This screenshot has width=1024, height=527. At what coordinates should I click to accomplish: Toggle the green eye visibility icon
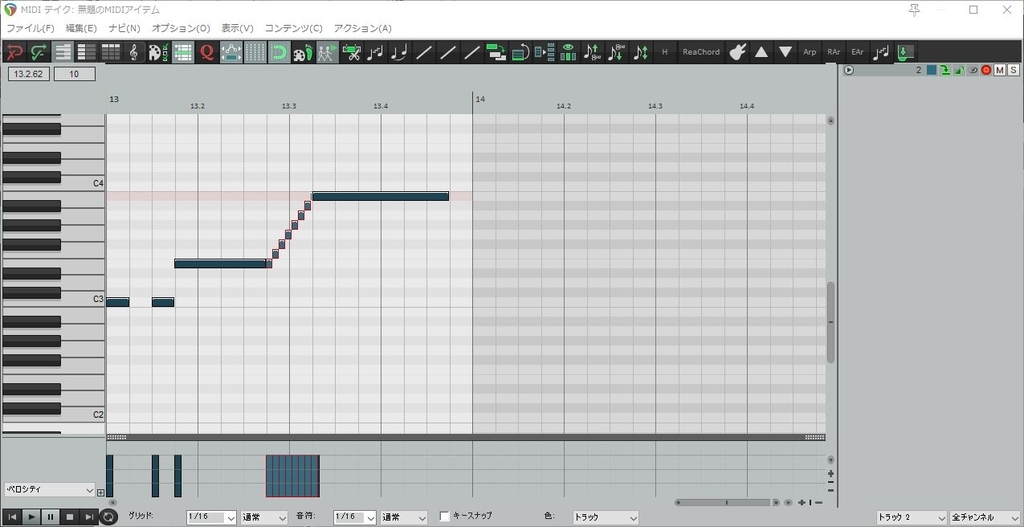(568, 52)
